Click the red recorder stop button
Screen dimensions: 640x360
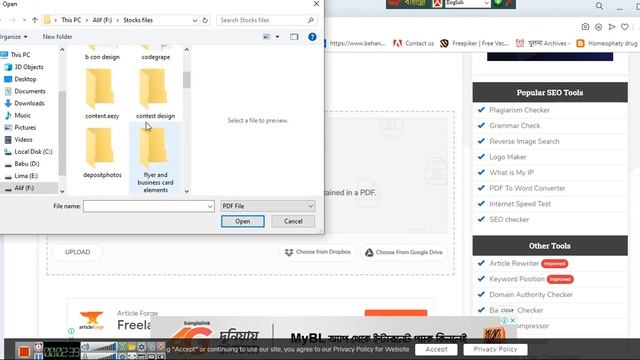click(24, 351)
